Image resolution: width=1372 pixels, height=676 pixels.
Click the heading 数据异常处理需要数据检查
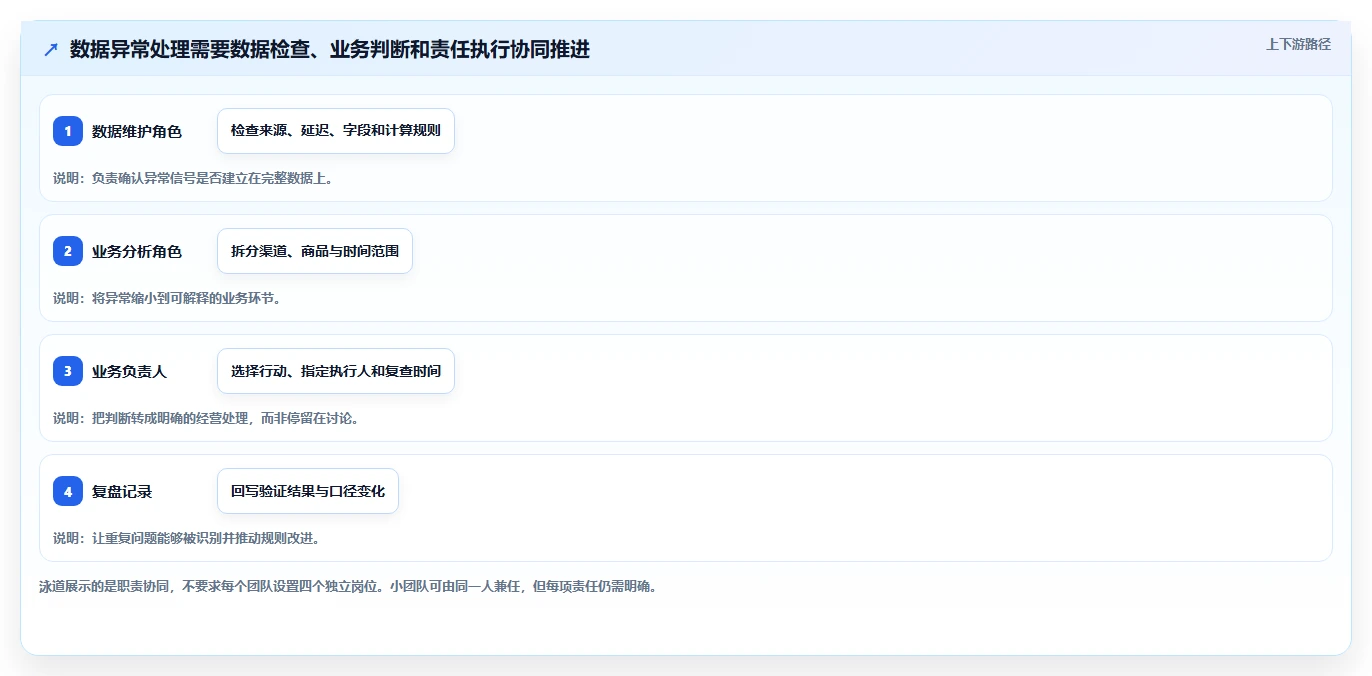point(330,50)
